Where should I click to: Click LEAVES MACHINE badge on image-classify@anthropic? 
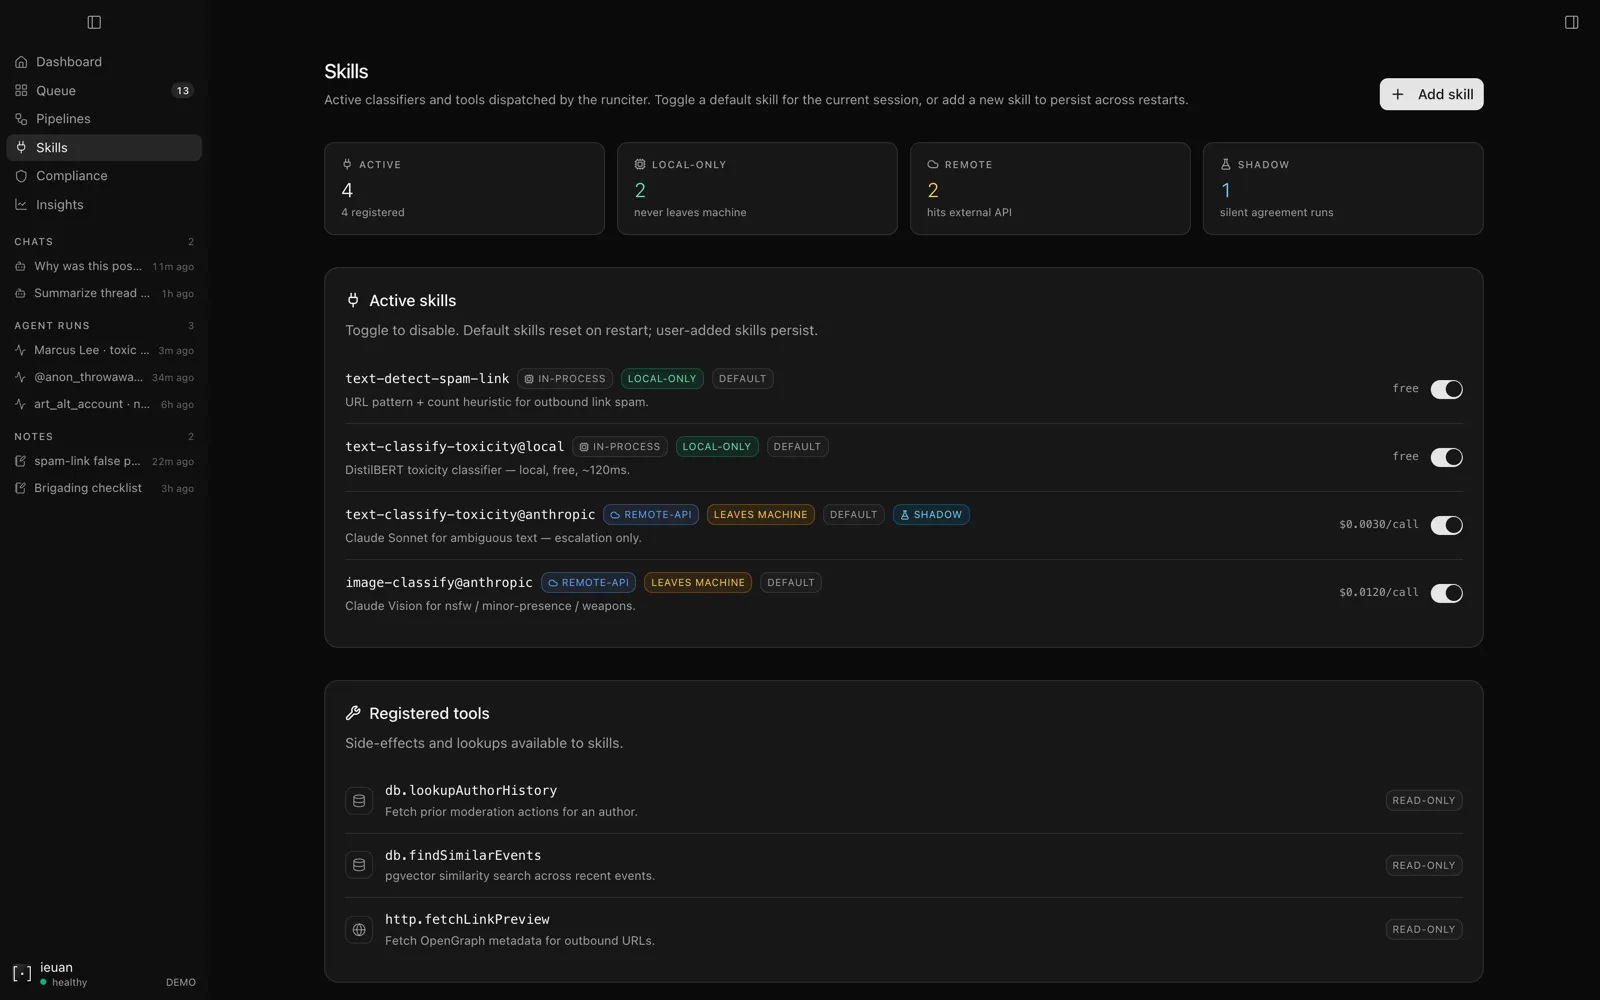coord(698,583)
